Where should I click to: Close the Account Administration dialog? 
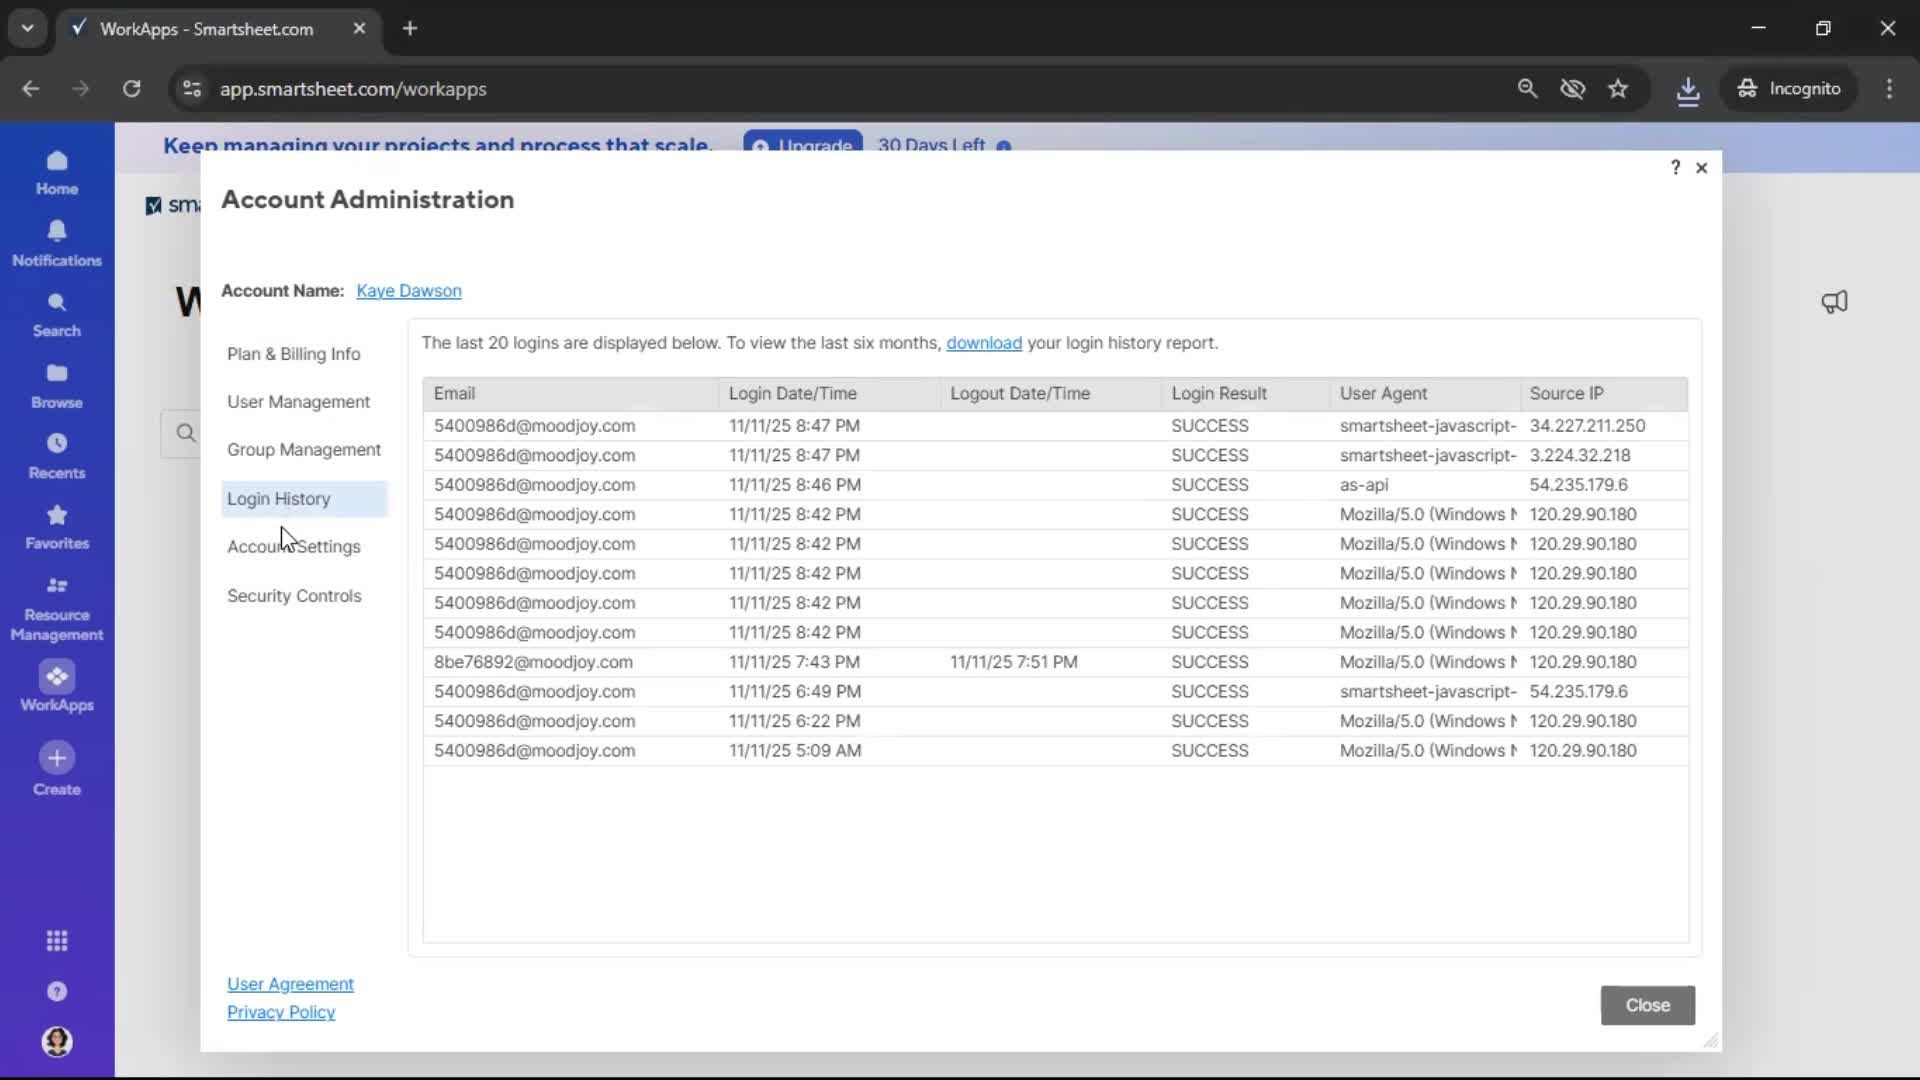point(1702,167)
